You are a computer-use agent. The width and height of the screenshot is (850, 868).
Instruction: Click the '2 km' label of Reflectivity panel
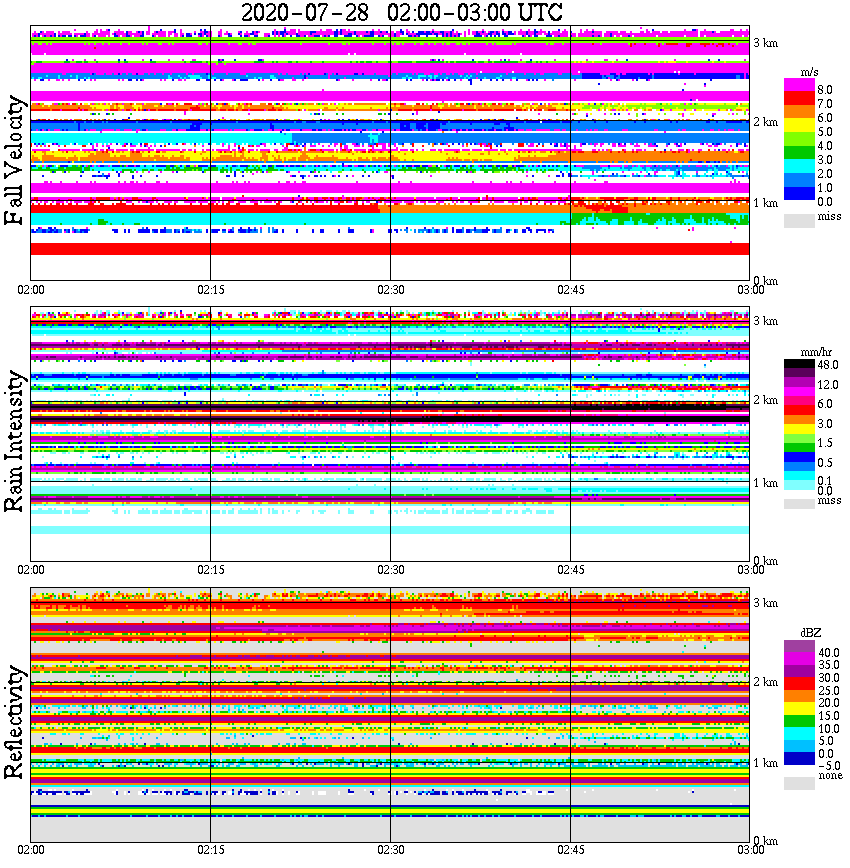point(765,681)
